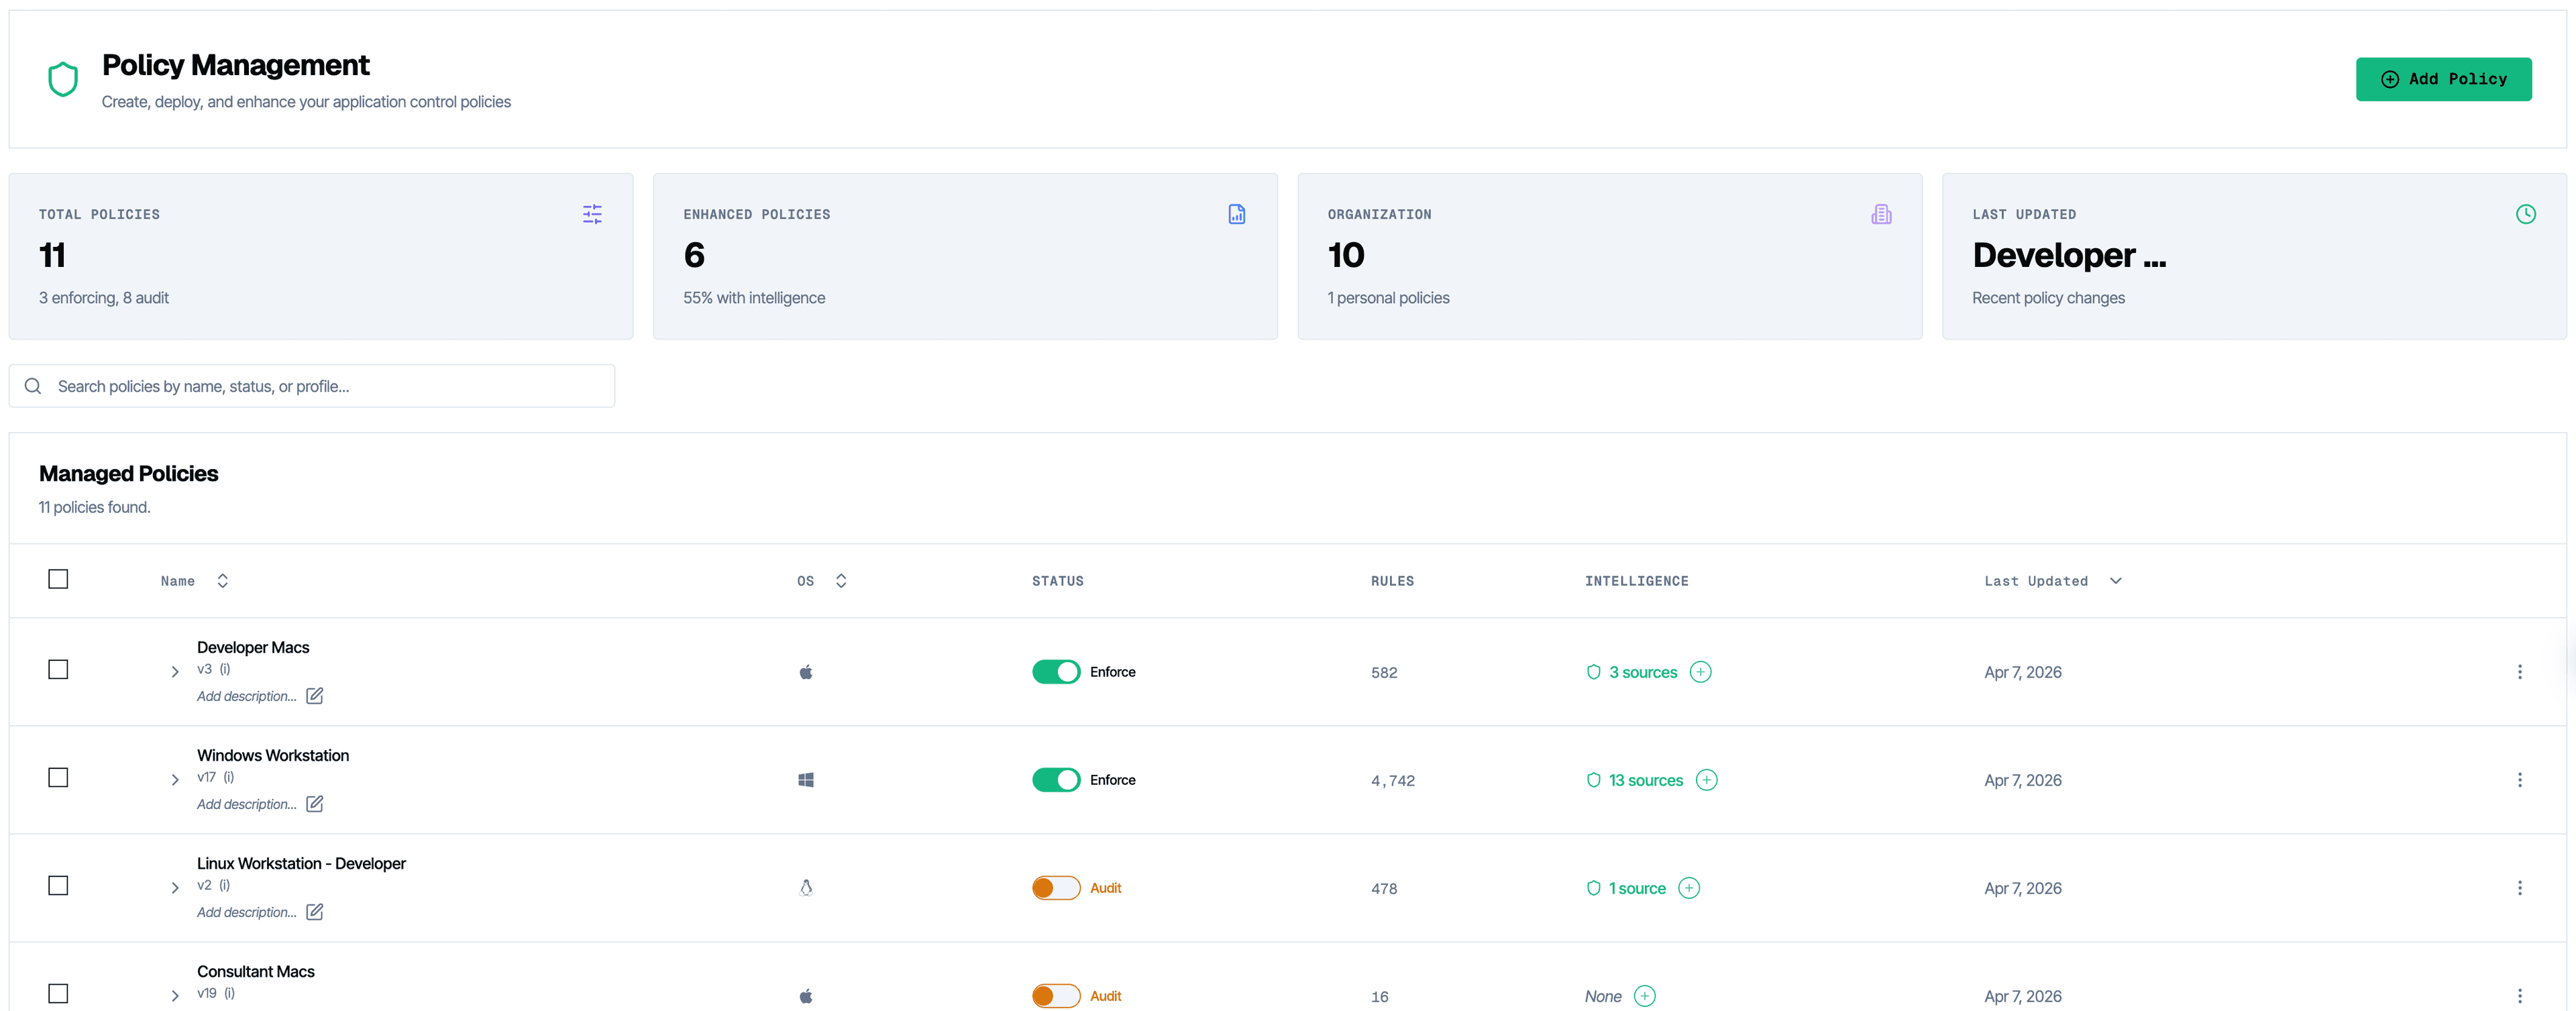Click the Linux penguin icon on Linux Workstation row
Viewport: 2576px width, 1011px height.
(806, 887)
